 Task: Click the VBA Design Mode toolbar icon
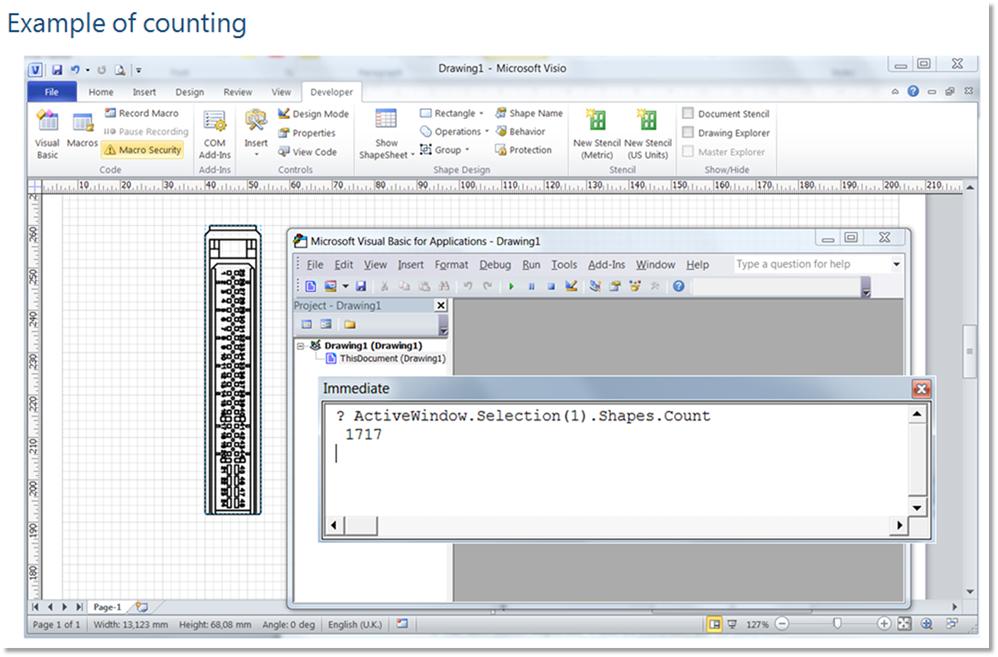[x=571, y=286]
